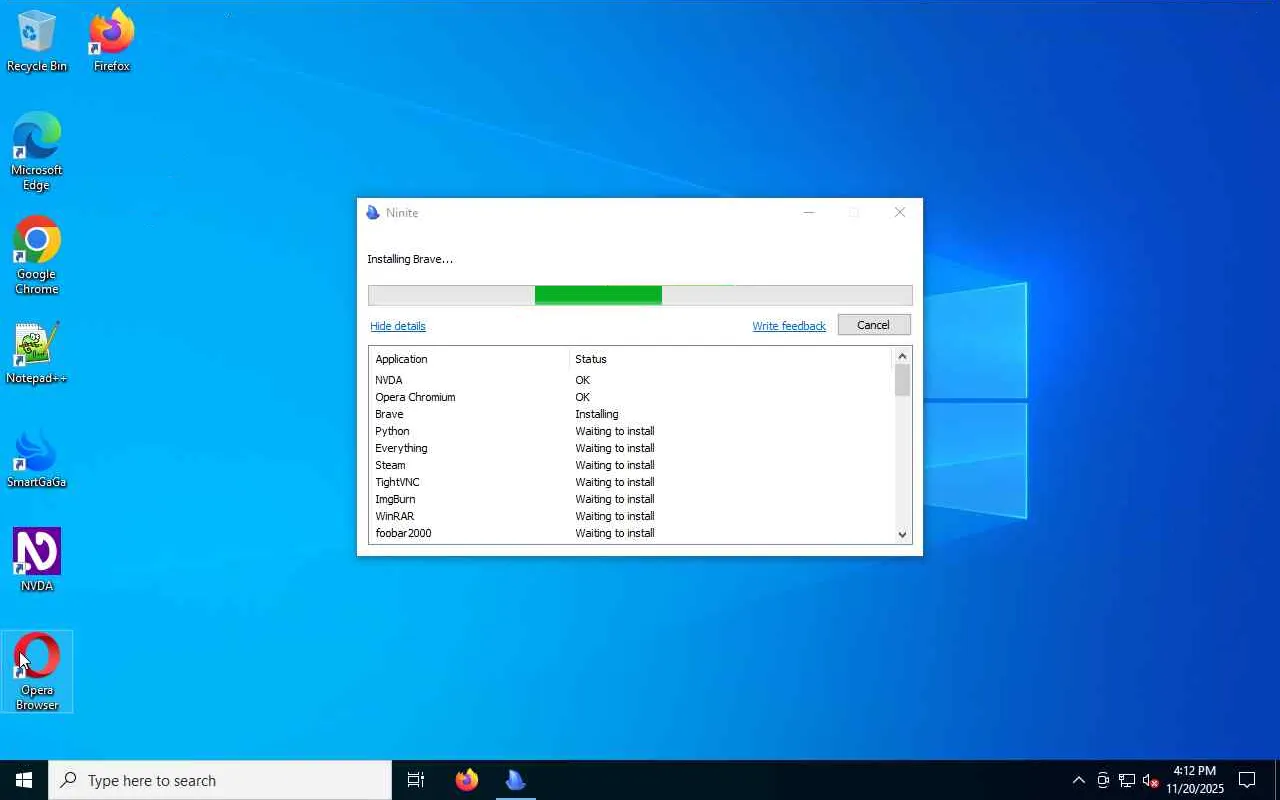Screen dimensions: 1280x800
Task: Select the Google Chrome desktop shortcut
Action: (37, 256)
